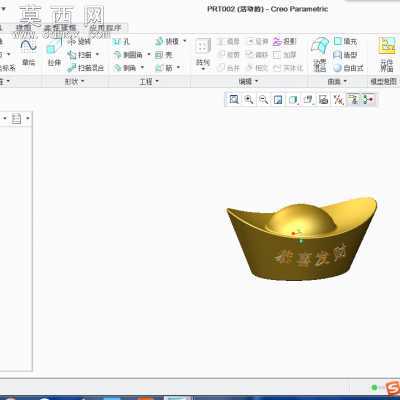Expand the Shapes (形状) group menu
400x400 pixels.
[x=74, y=81]
